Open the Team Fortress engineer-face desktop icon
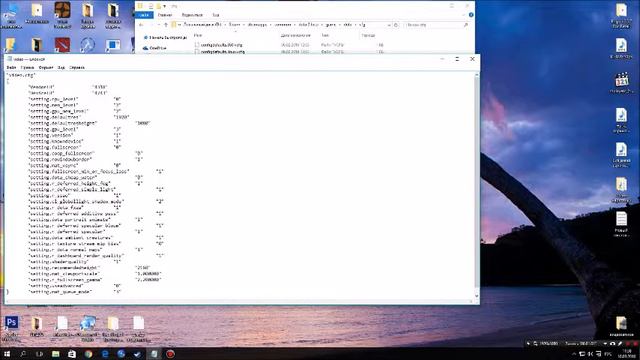640x360 pixels. [x=62, y=10]
